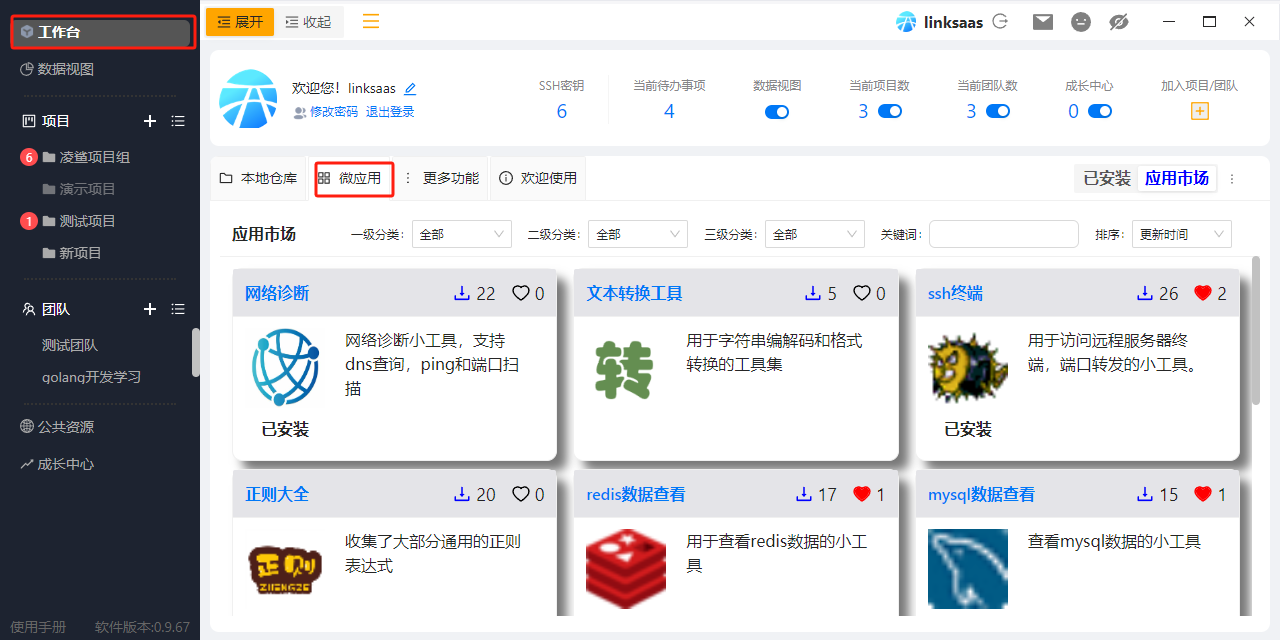Like the 正则大全 heart icon
The width and height of the screenshot is (1280, 640).
(520, 494)
